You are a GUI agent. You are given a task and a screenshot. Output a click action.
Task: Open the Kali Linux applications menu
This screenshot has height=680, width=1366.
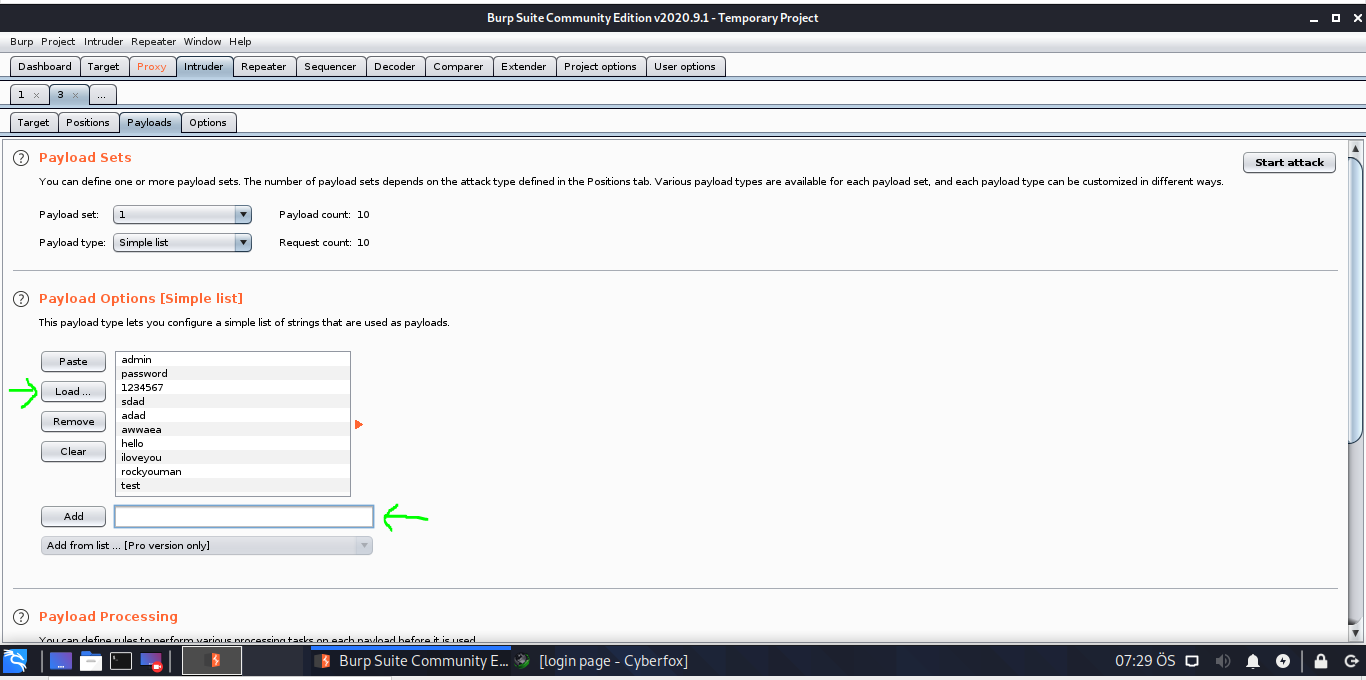pyautogui.click(x=15, y=661)
